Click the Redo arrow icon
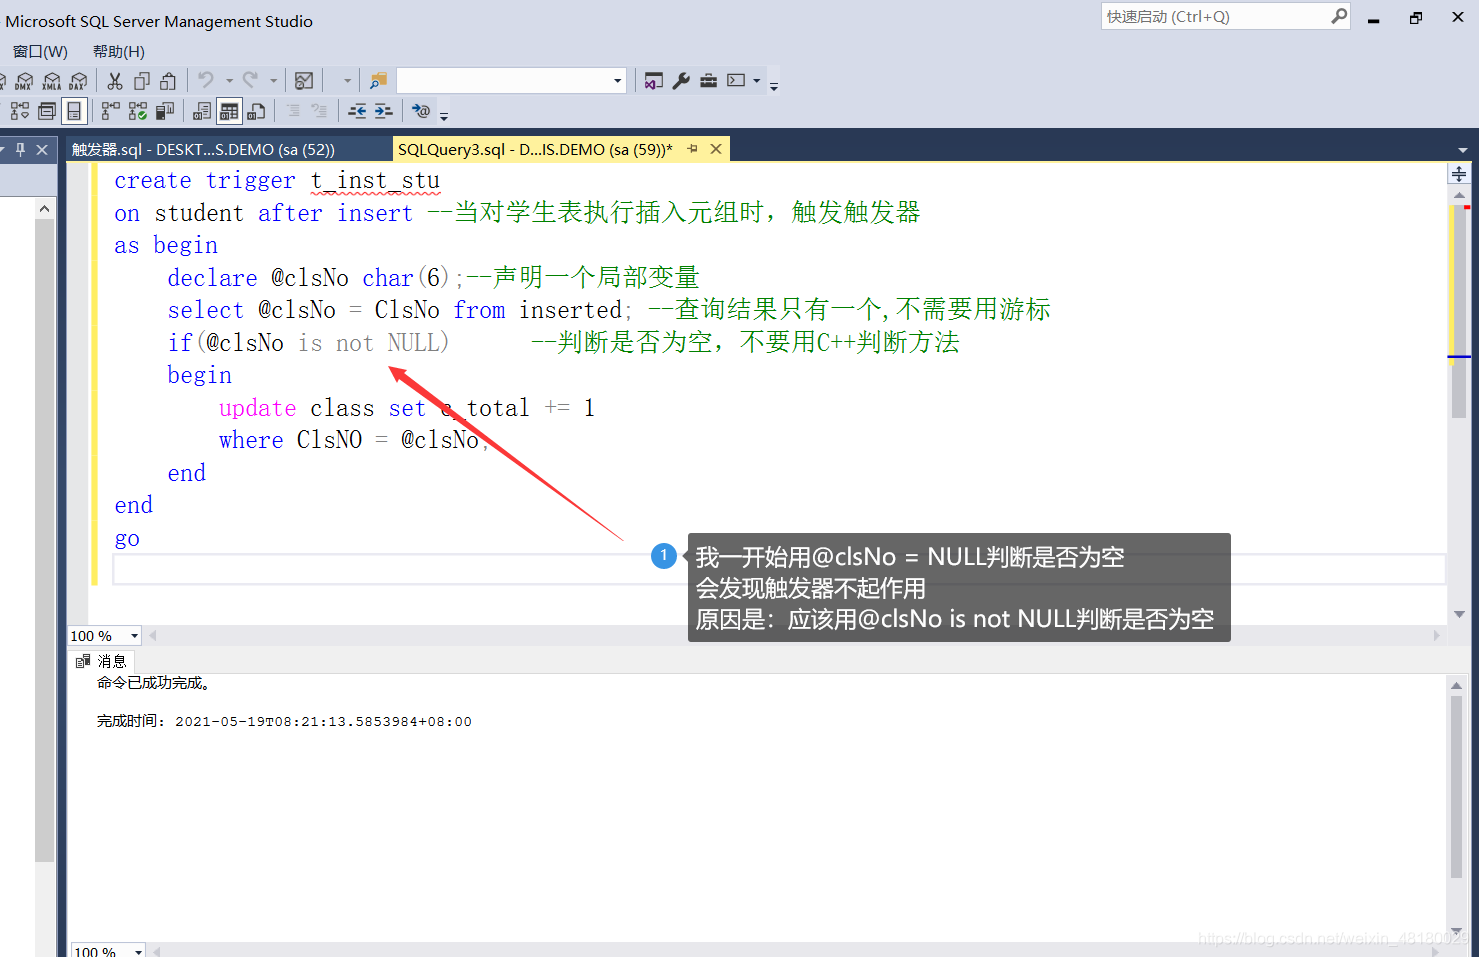 tap(250, 80)
